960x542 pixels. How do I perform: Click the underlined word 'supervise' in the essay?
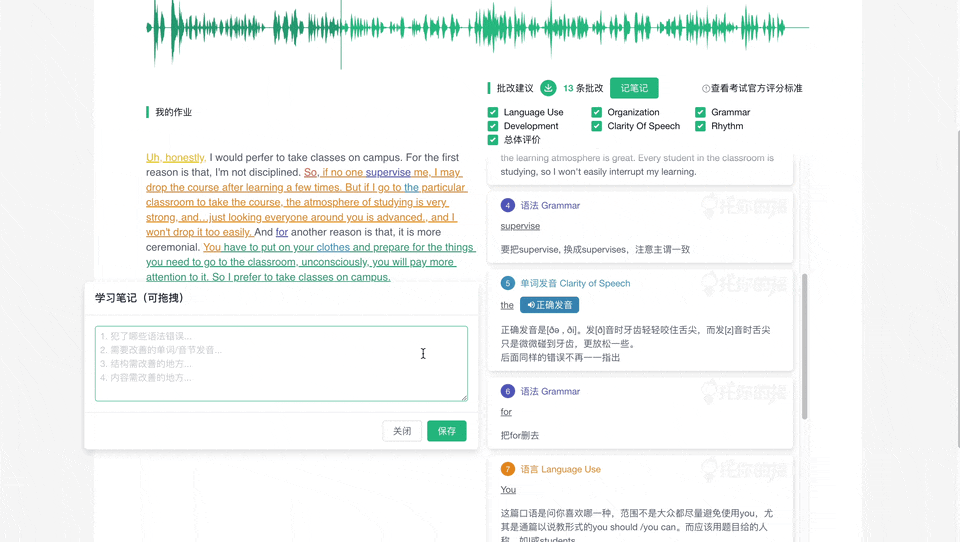(x=388, y=172)
